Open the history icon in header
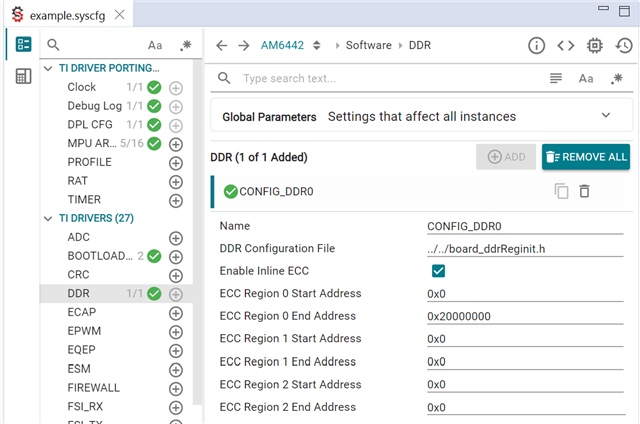This screenshot has height=424, width=640. pos(622,45)
